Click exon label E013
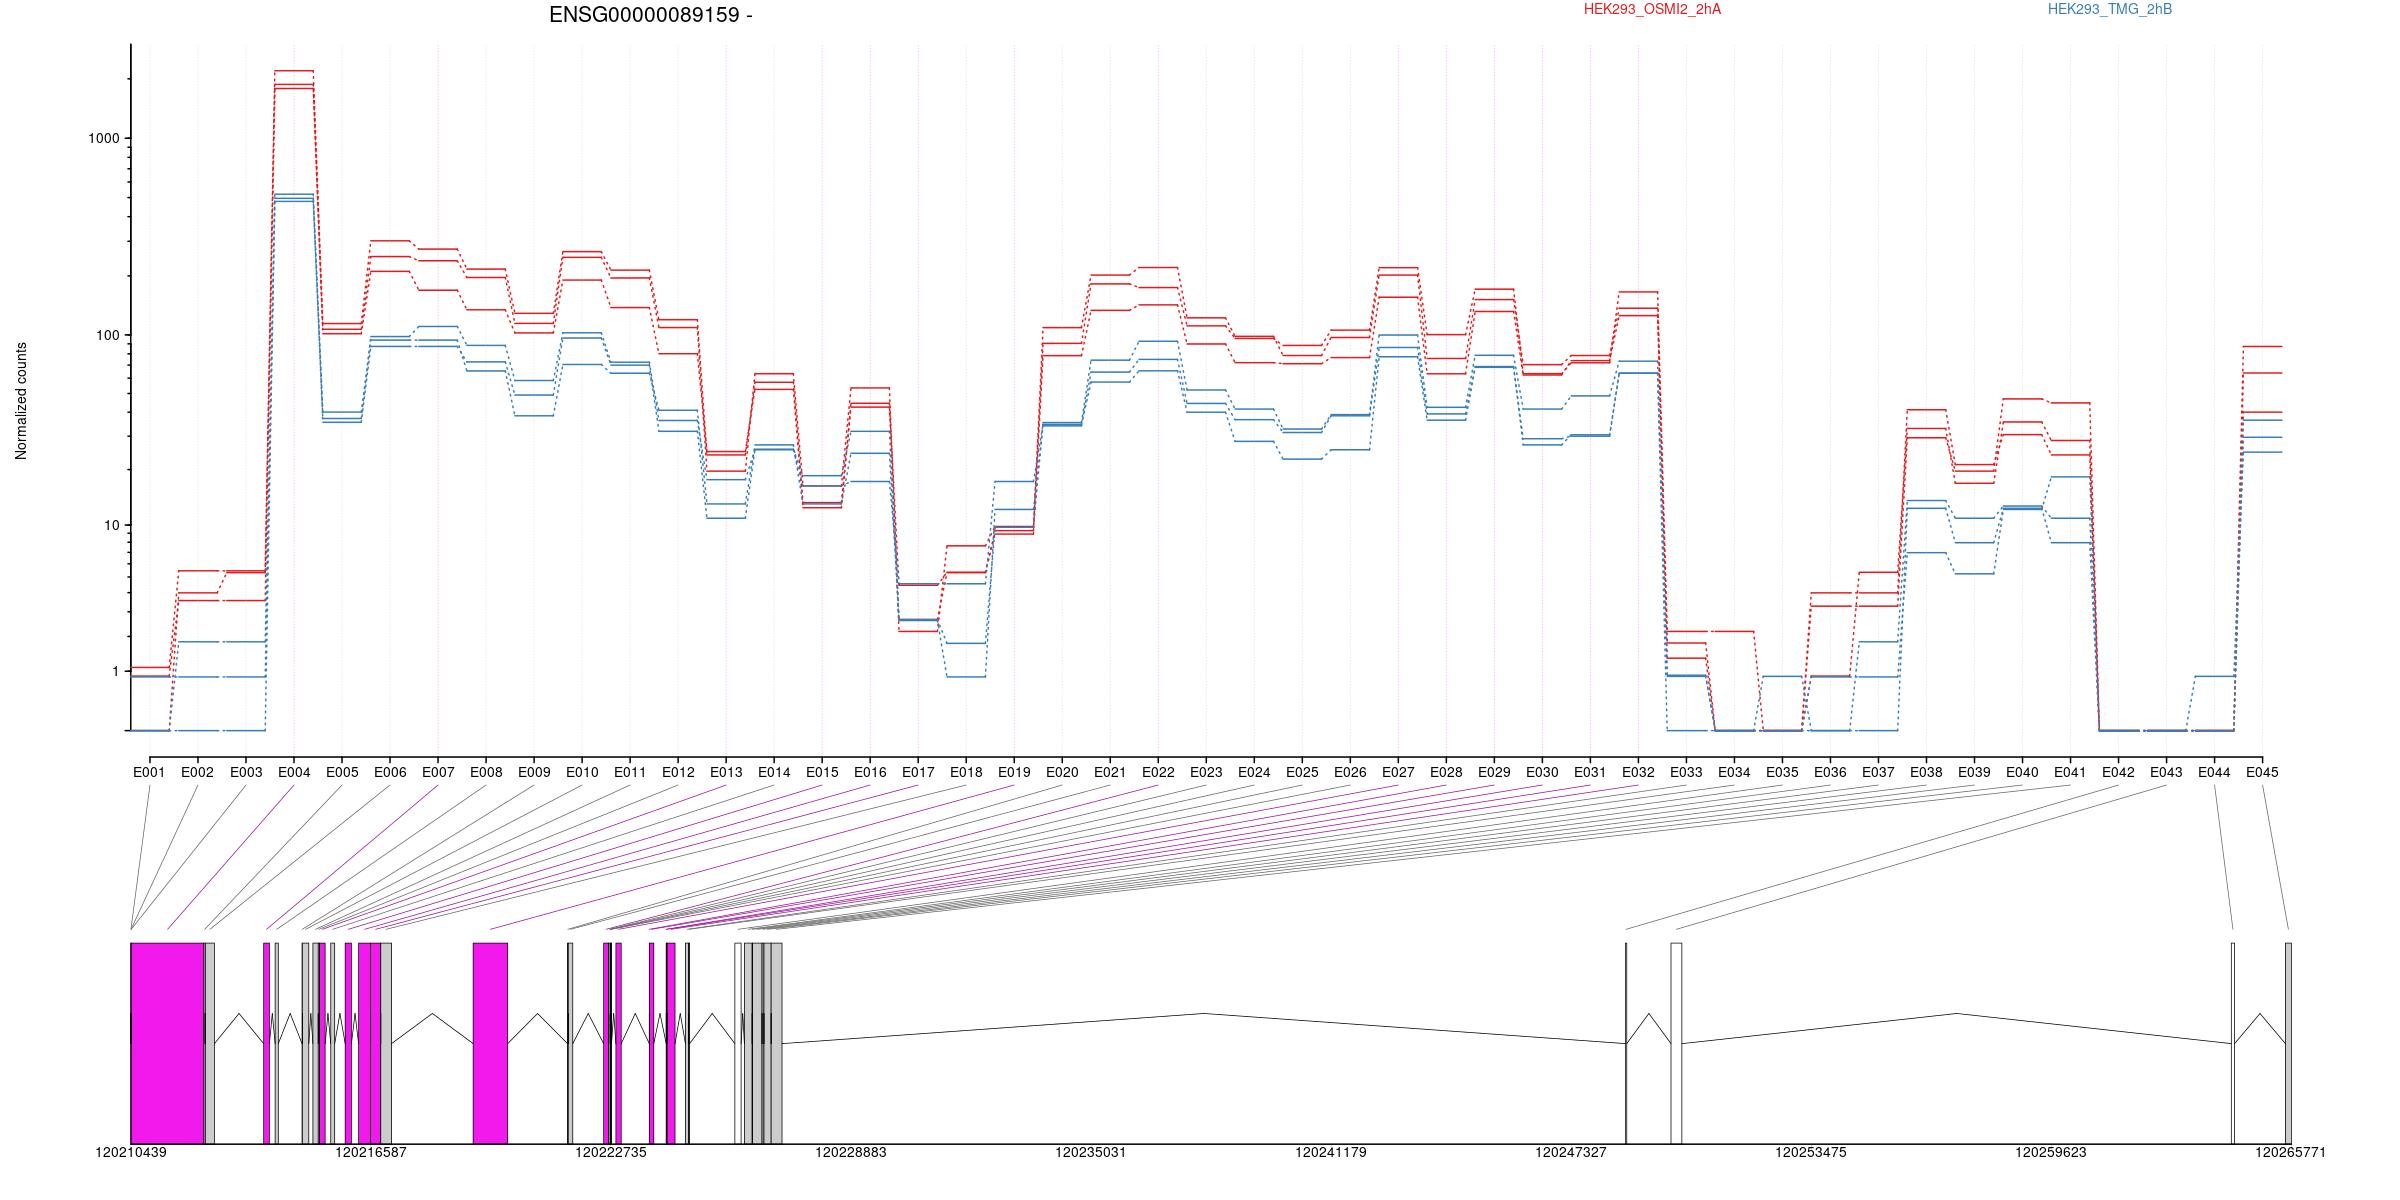This screenshot has width=2400, height=1200. (x=726, y=772)
